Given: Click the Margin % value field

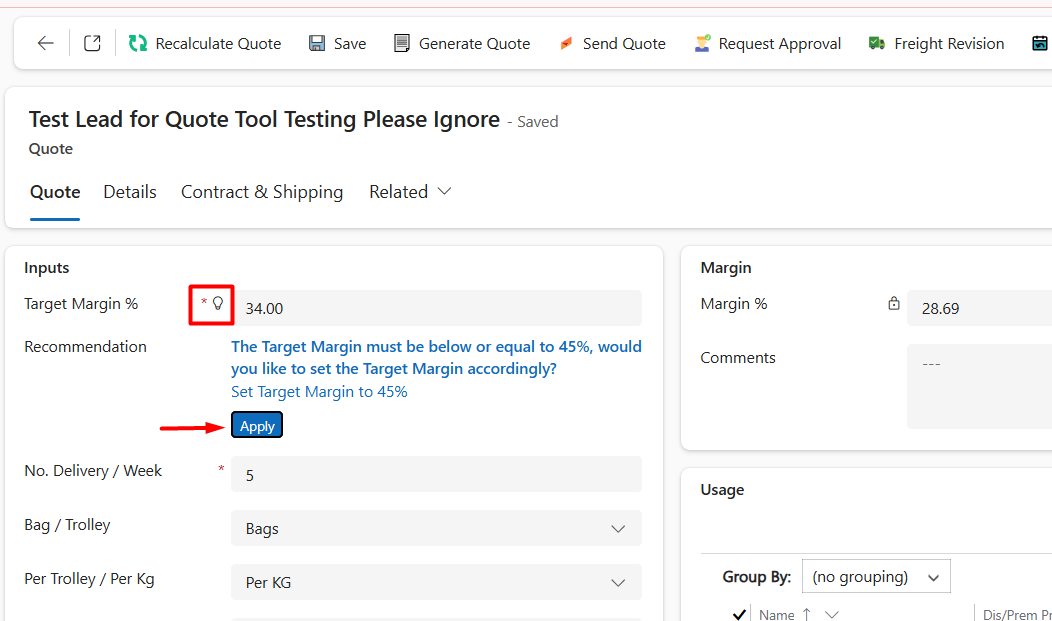Looking at the screenshot, I should [980, 308].
